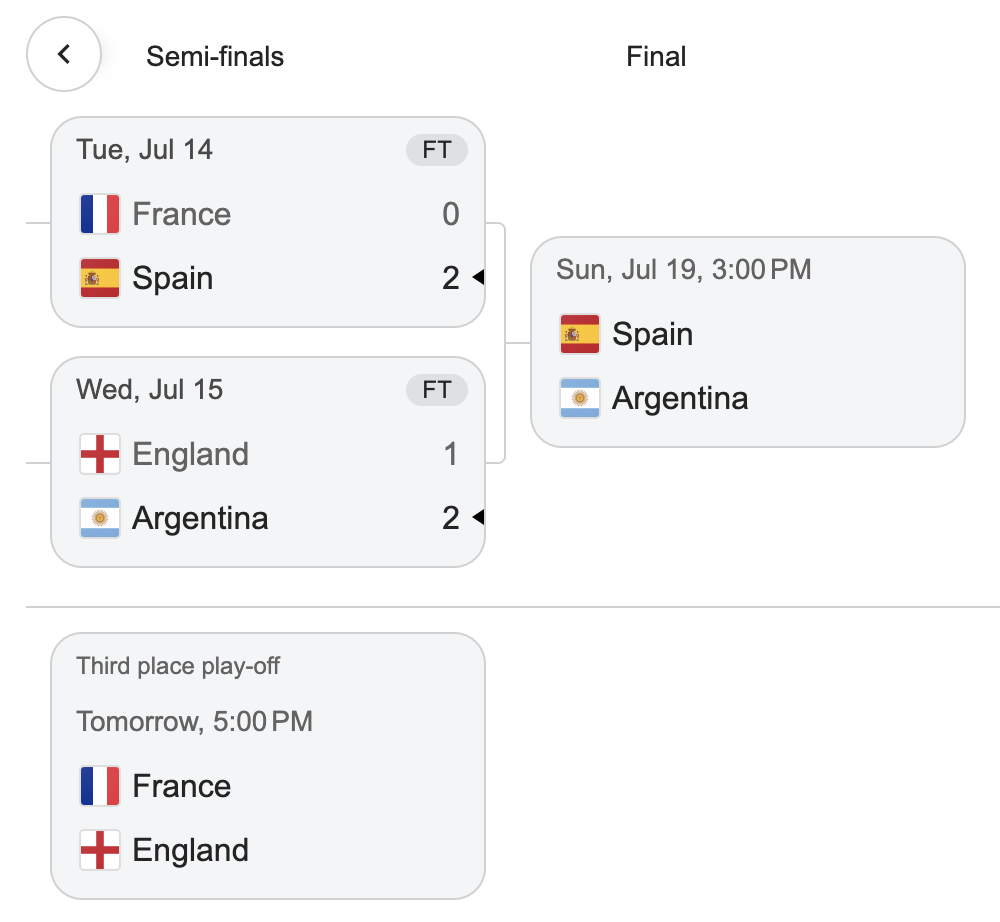Click Spain flag in Jul 14 semi-final
Screen dimensions: 1000x922
tap(100, 278)
